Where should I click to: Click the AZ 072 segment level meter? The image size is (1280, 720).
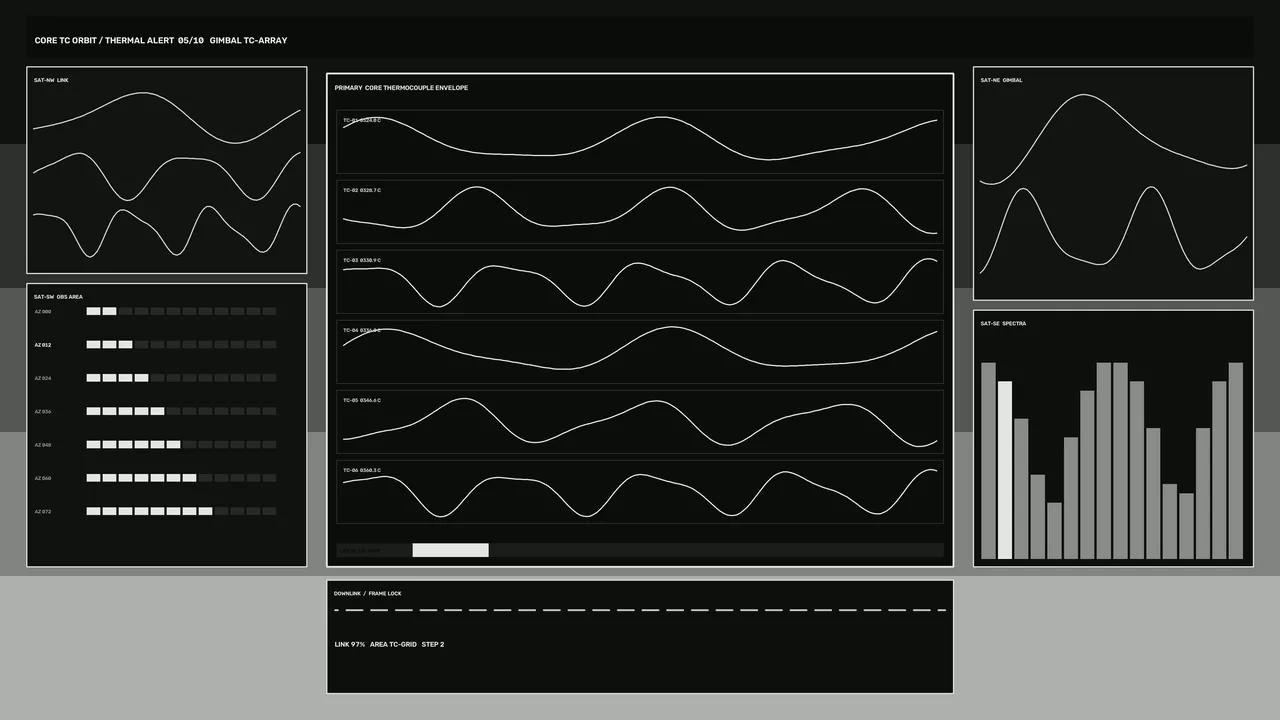(x=181, y=511)
